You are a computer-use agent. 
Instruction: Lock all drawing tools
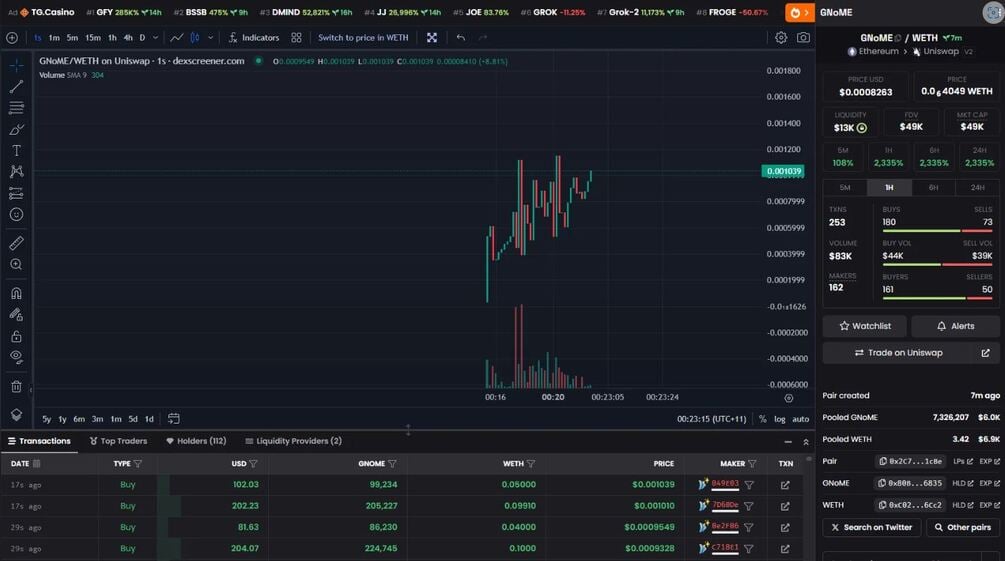point(16,336)
